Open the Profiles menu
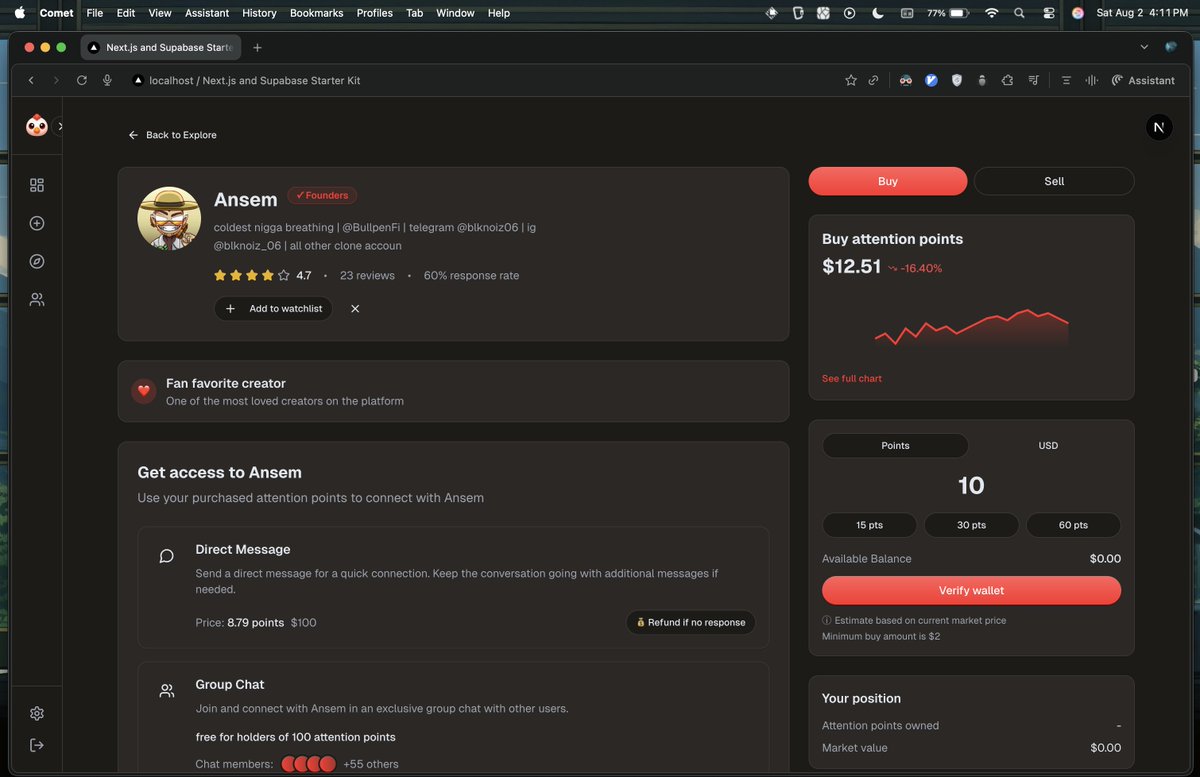Viewport: 1200px width, 777px height. tap(375, 13)
